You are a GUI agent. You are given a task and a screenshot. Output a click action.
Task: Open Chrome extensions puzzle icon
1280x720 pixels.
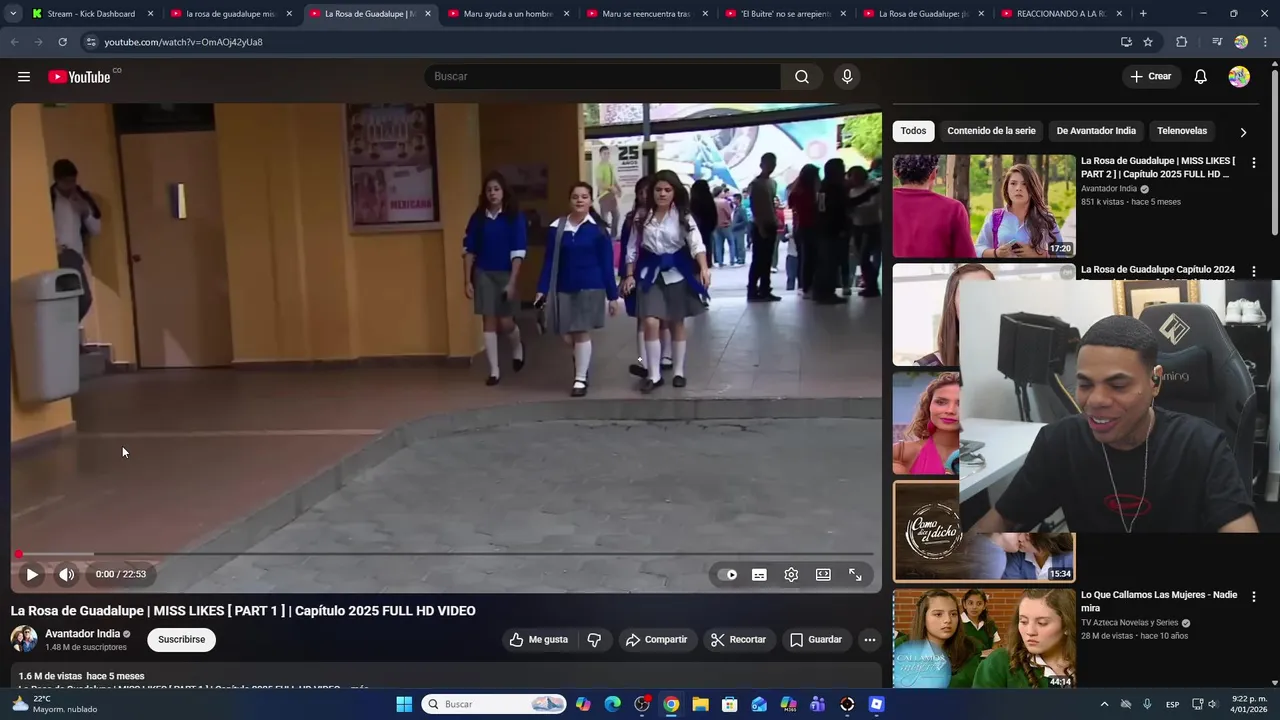(1181, 42)
